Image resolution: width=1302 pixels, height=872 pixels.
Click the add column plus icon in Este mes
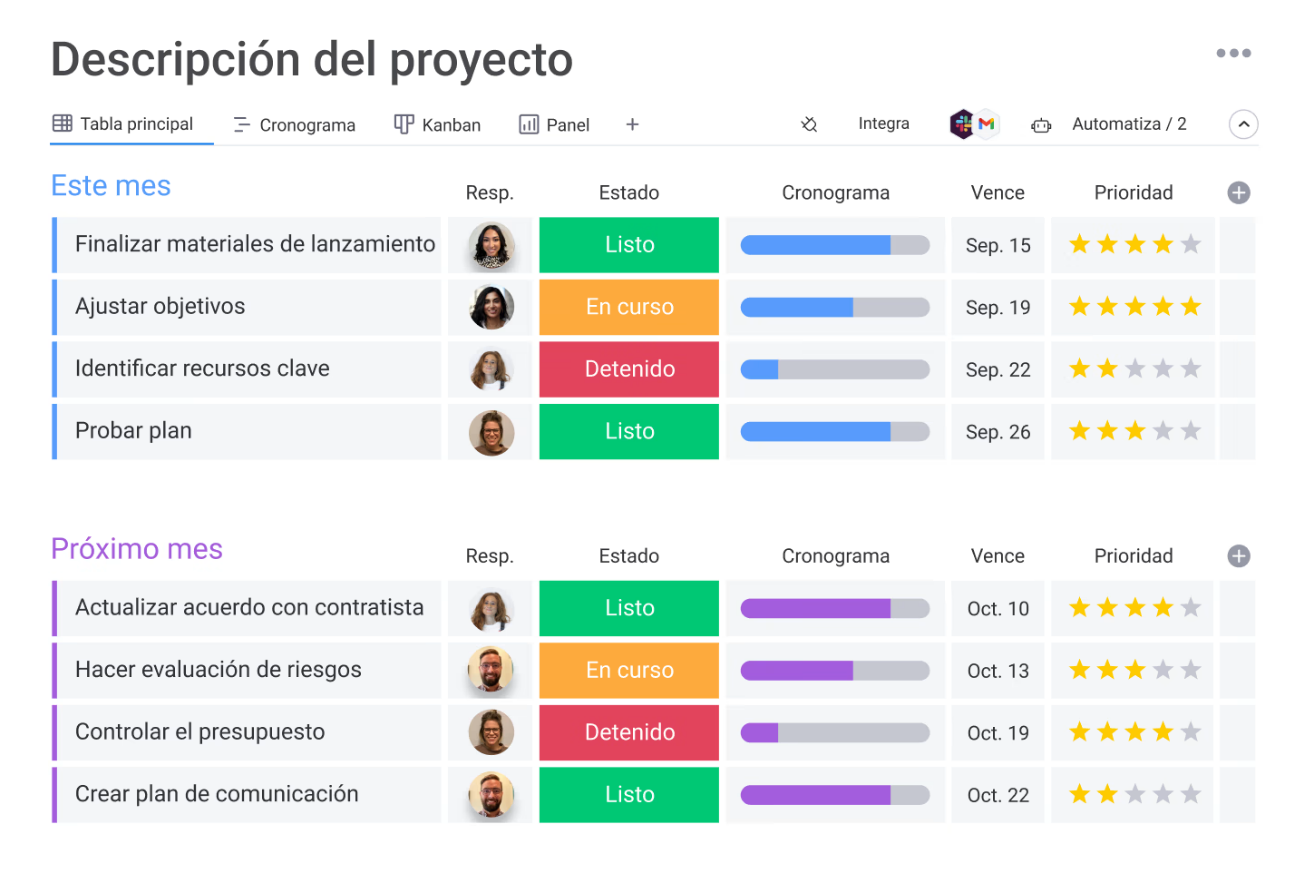(1238, 192)
